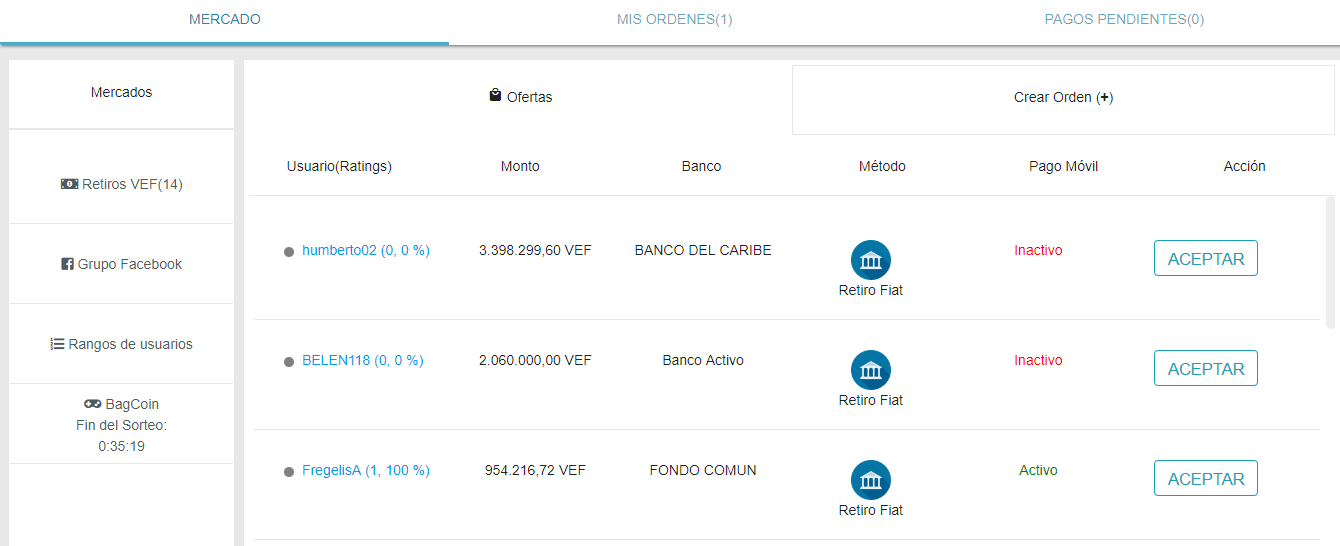Click BANCO DEL CARIBE bank cell
This screenshot has height=546, width=1340.
(703, 250)
